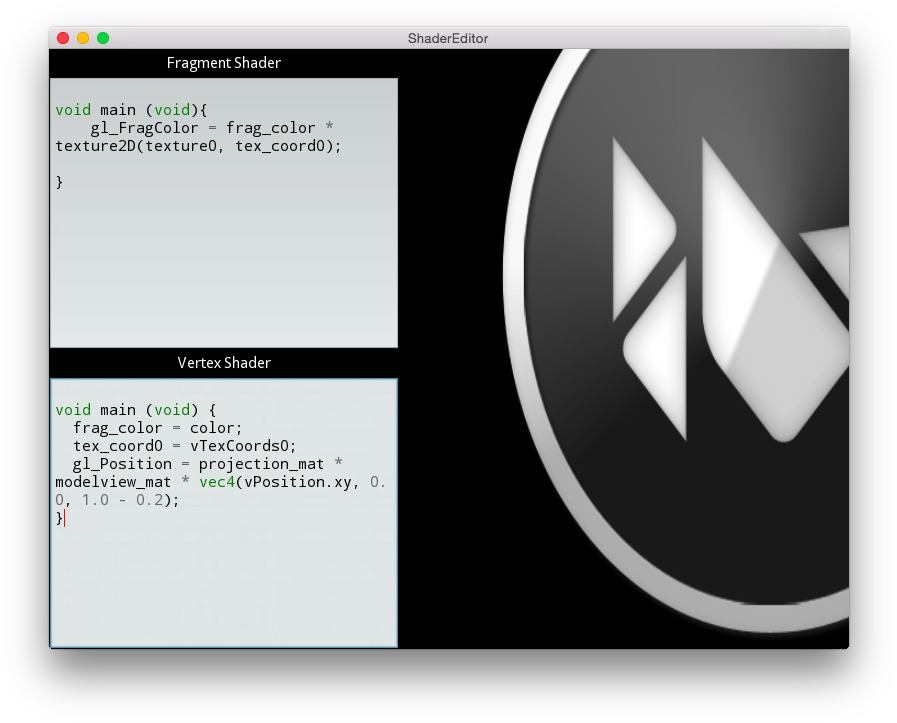The width and height of the screenshot is (897, 723).
Task: Minimize the ShaderEditor window
Action: point(83,38)
